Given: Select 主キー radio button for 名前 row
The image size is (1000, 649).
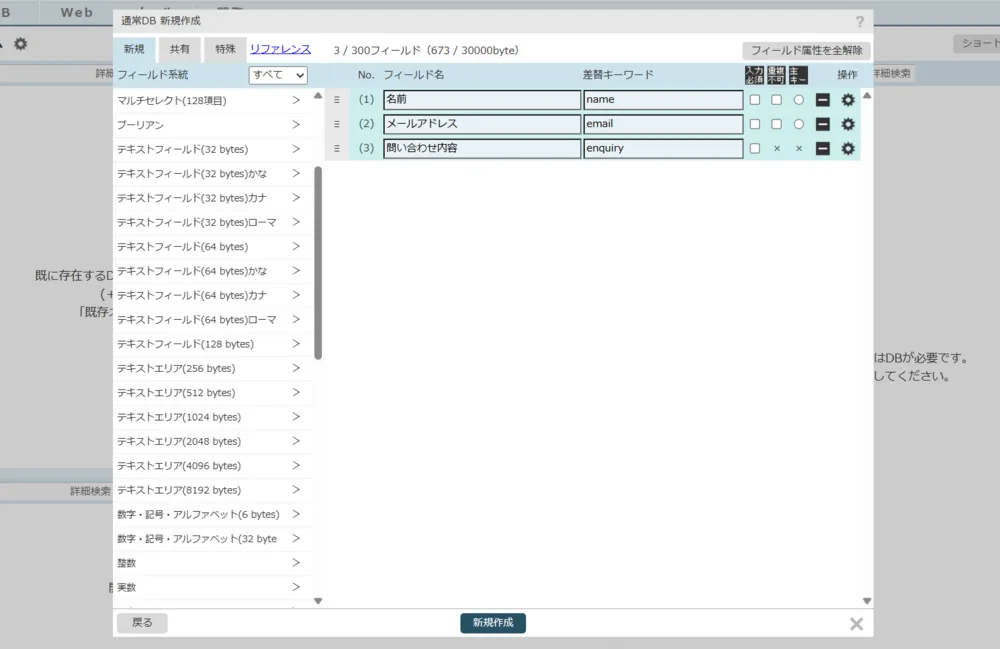Looking at the screenshot, I should (x=798, y=100).
